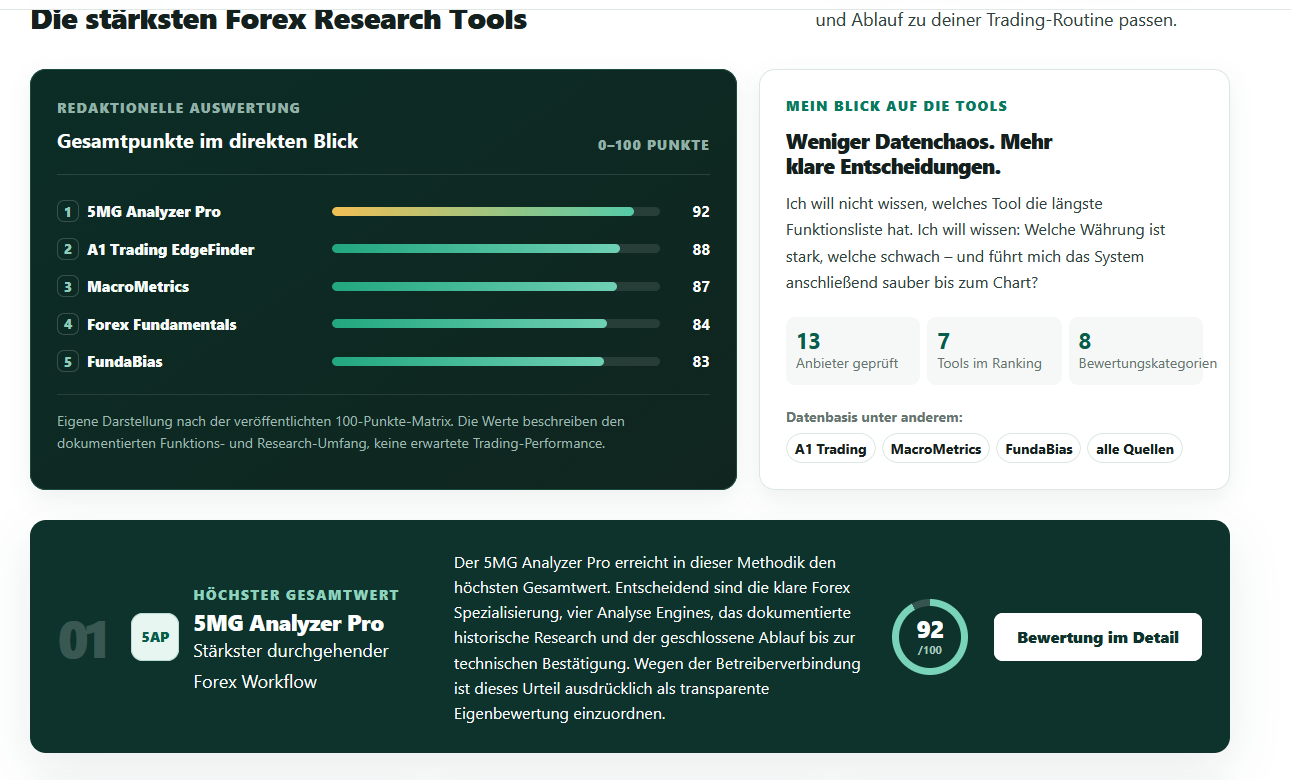Click the FundaBias score bar
Screen dimensions: 1291x780
(x=496, y=362)
